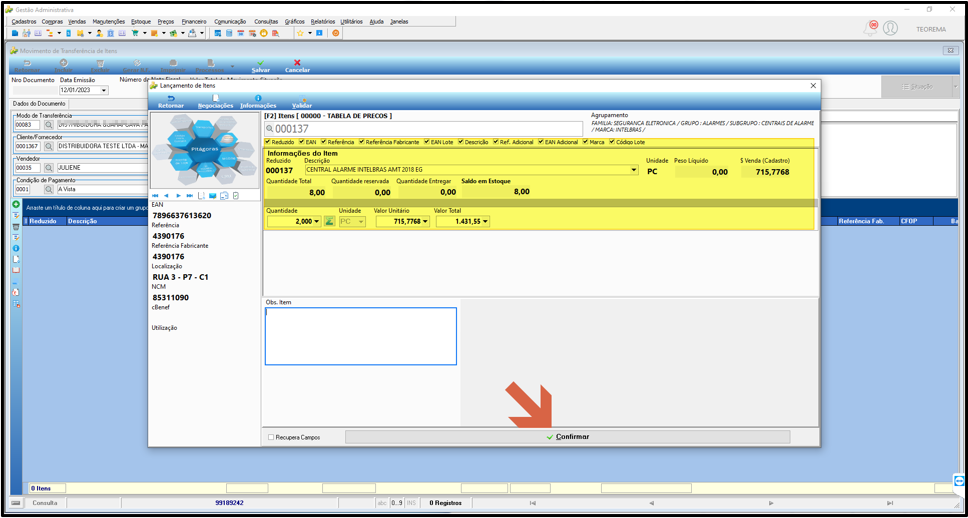Screen dimensions: 968x518
Task: Click the Retornar icon in Lançamento de Itens
Action: click(171, 98)
